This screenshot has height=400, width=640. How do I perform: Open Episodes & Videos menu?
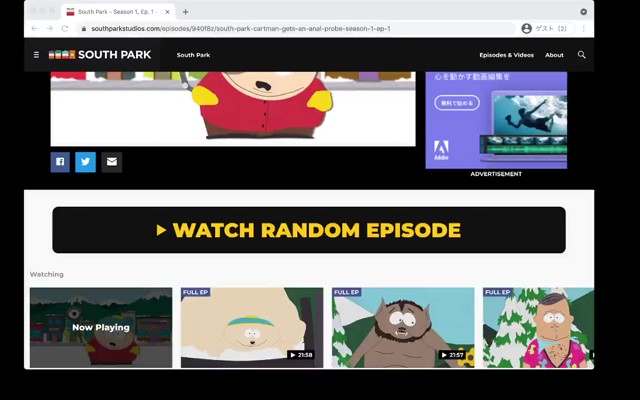click(x=507, y=55)
